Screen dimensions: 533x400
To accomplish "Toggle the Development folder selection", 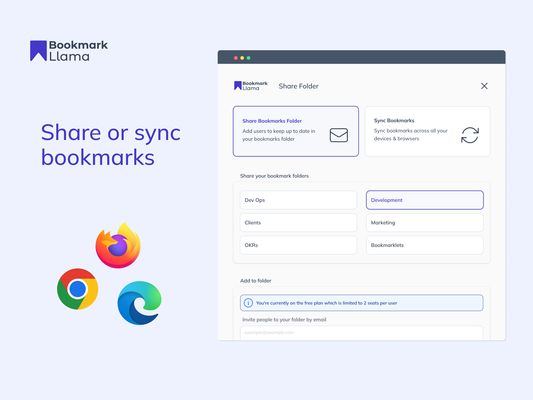I will point(425,200).
